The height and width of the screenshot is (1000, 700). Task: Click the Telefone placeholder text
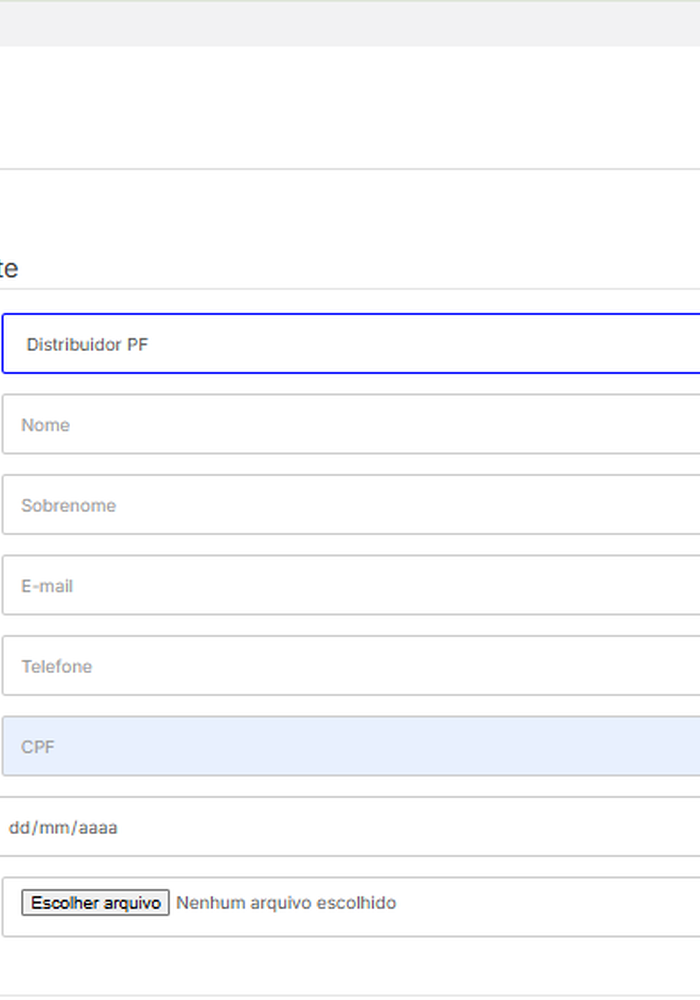click(56, 667)
